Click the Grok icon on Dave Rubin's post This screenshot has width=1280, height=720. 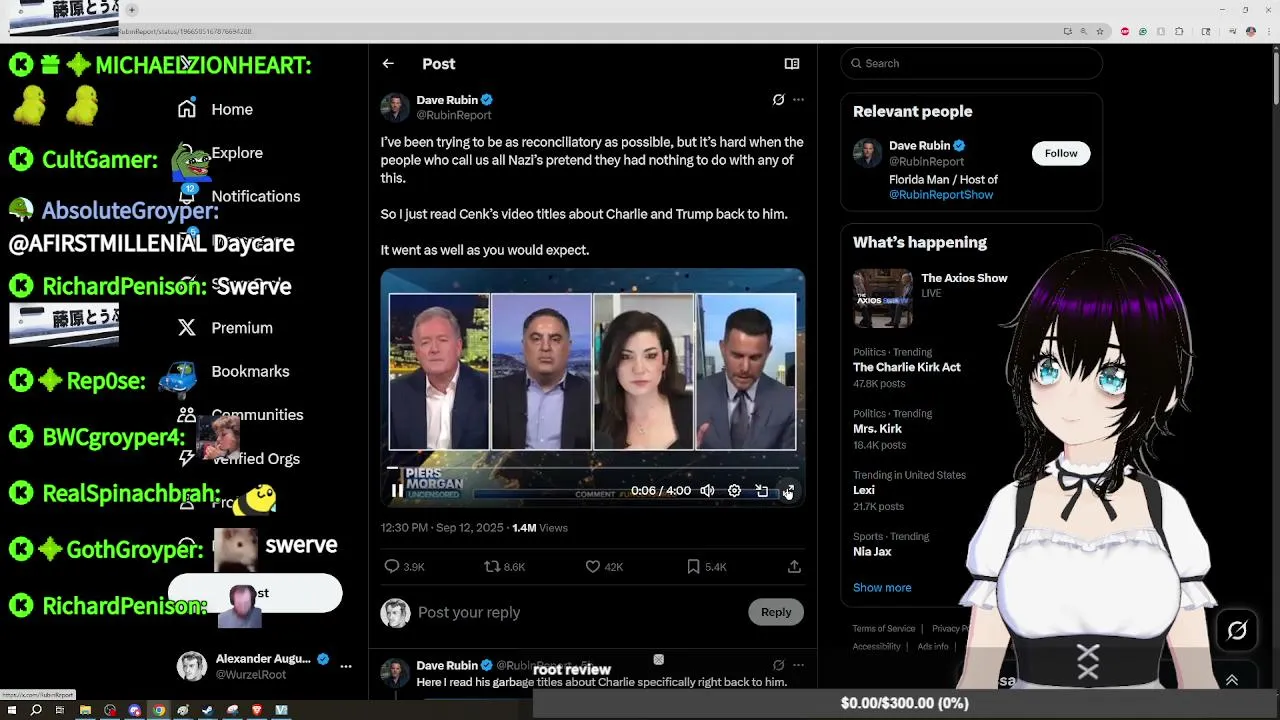pyautogui.click(x=778, y=100)
